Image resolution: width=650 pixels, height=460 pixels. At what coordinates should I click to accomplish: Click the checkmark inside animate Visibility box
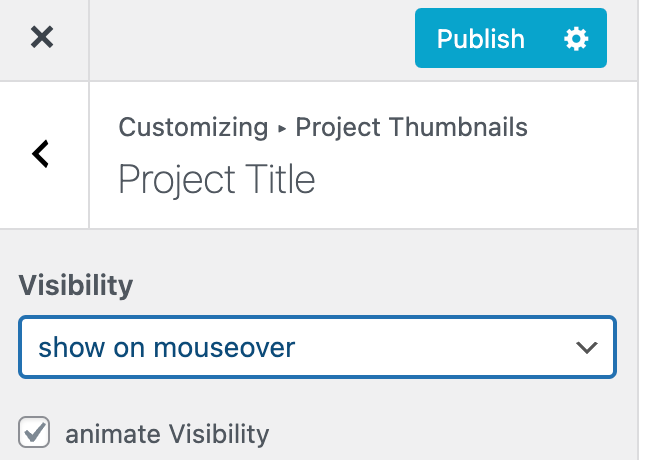[x=35, y=433]
